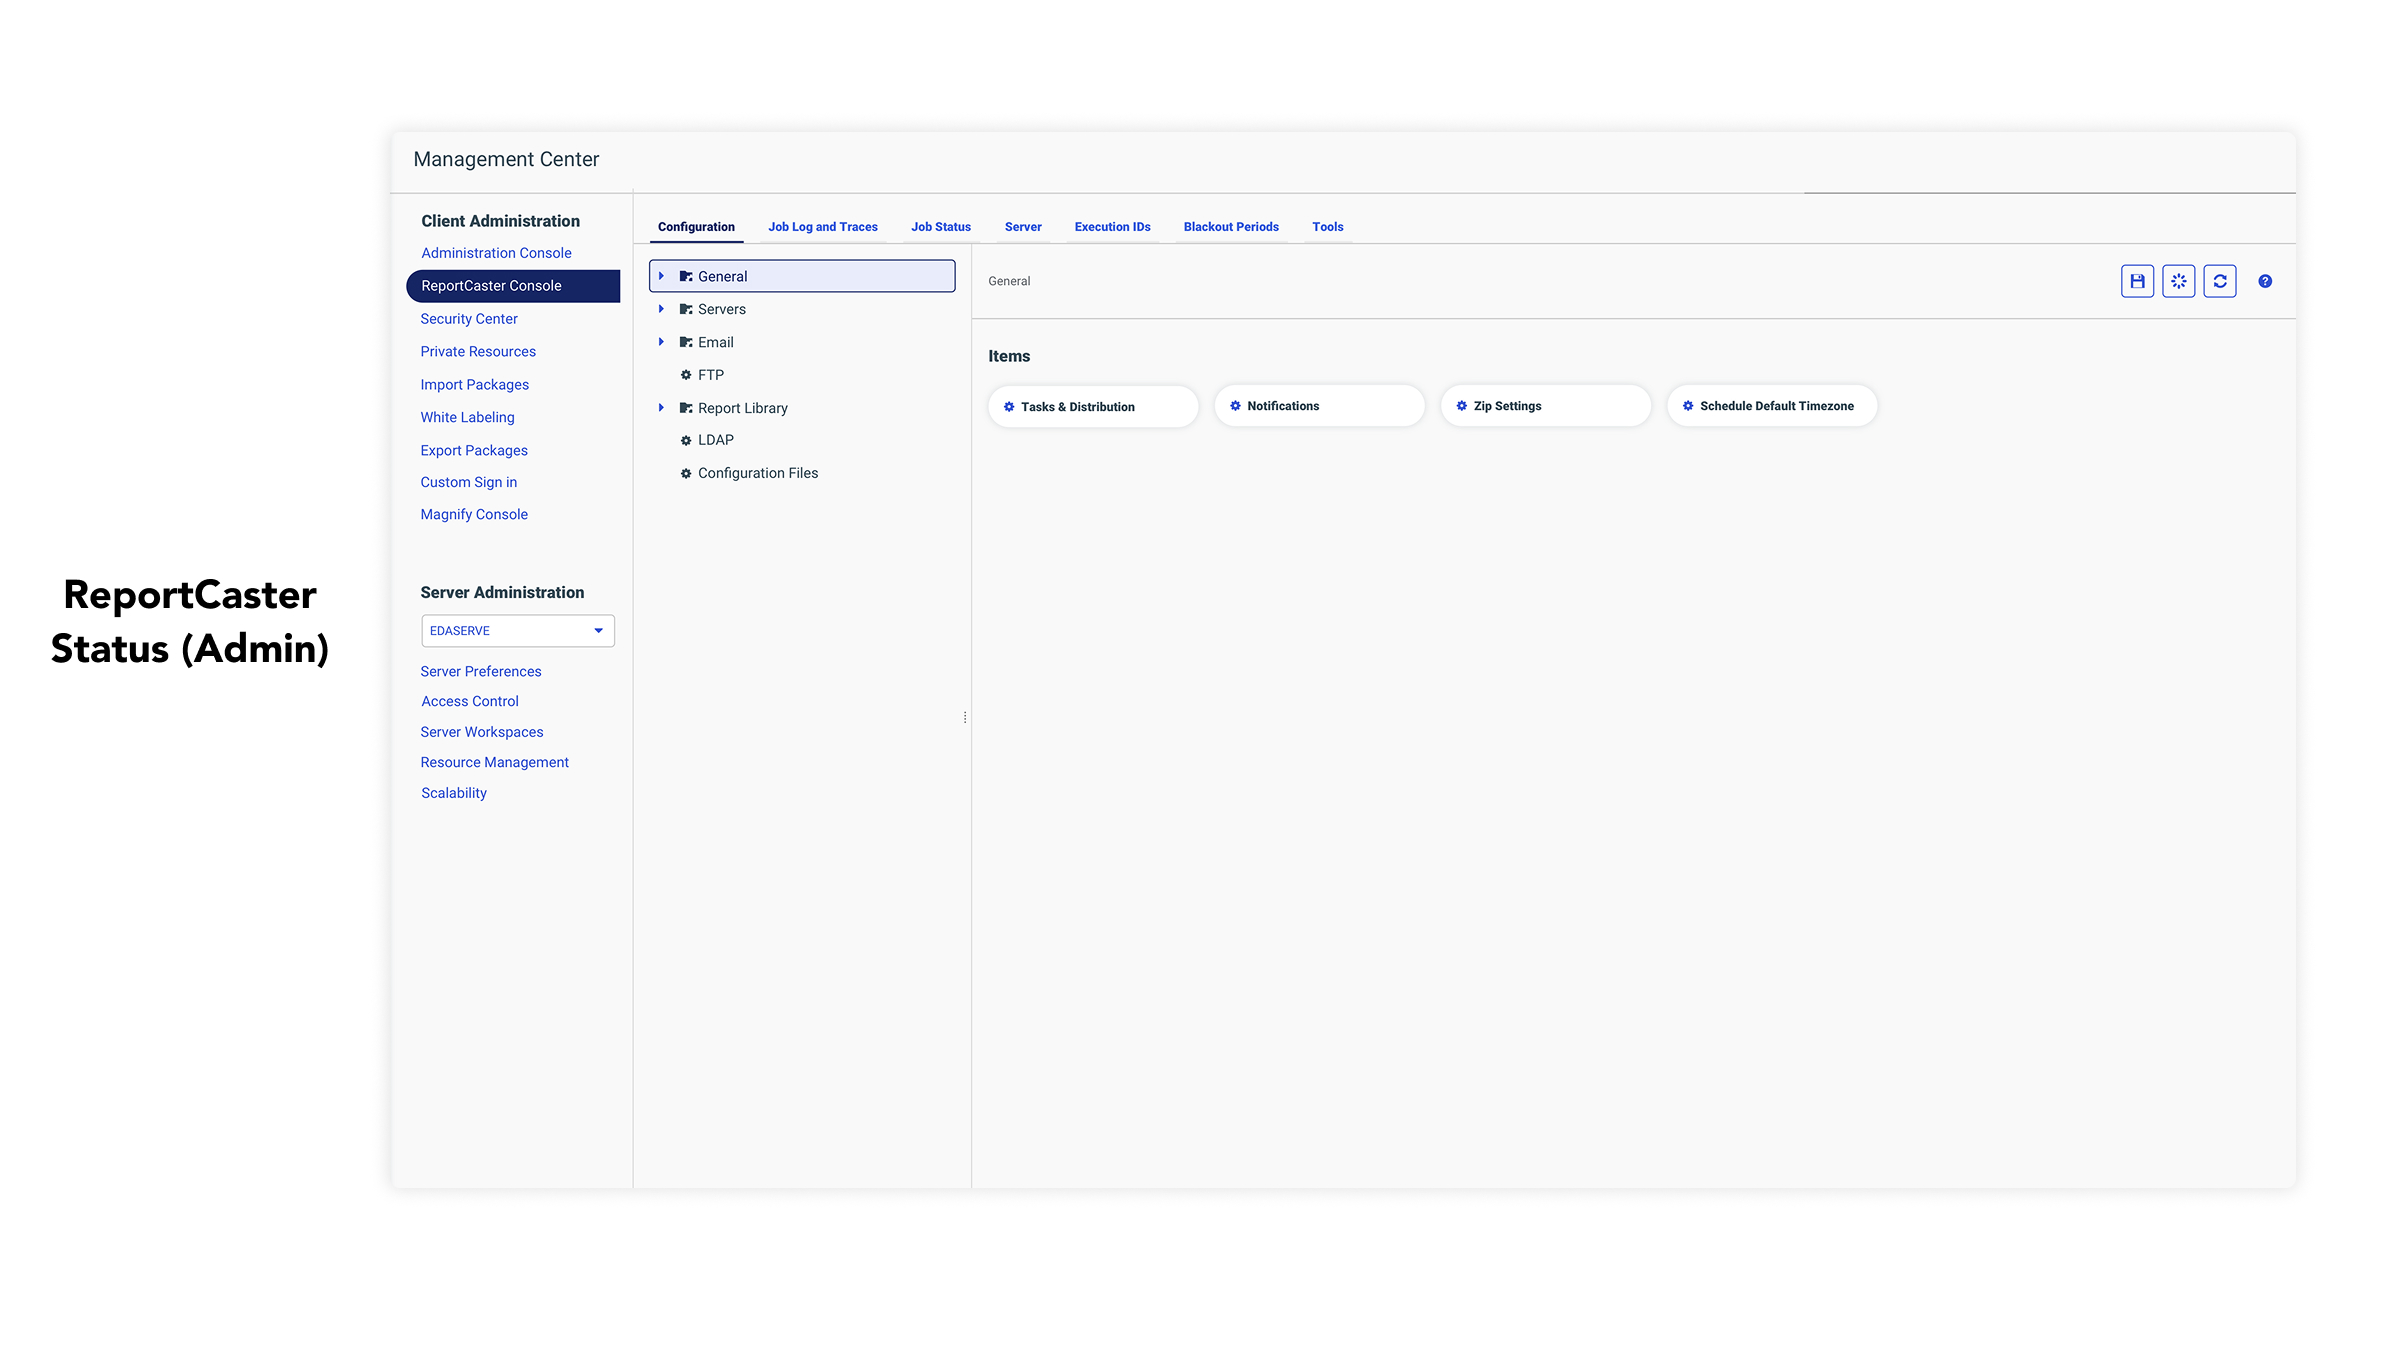Screen dimensions: 2400x1350
Task: Expand the Report Library node arrow
Action: tap(661, 408)
